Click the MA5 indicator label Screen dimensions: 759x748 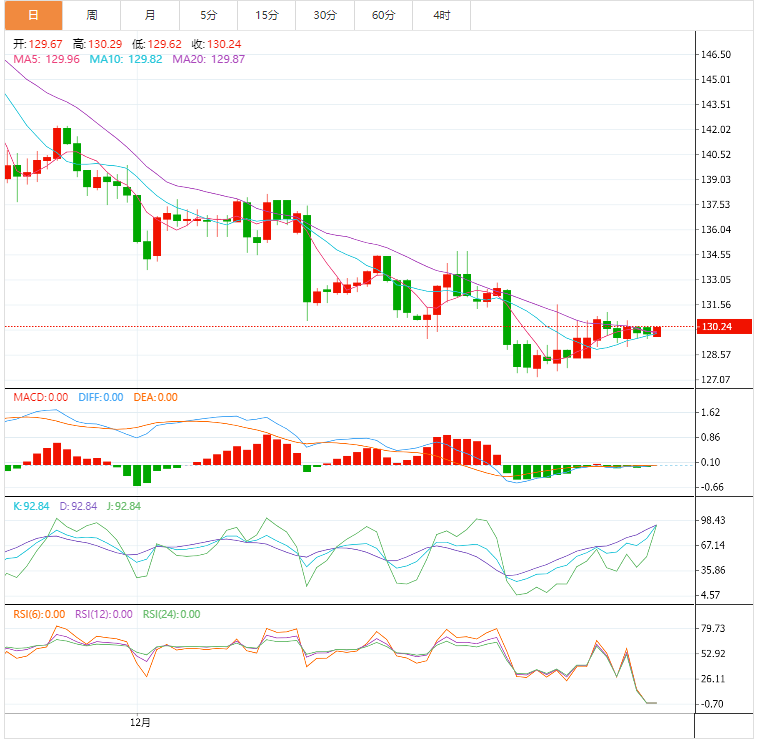[47, 60]
